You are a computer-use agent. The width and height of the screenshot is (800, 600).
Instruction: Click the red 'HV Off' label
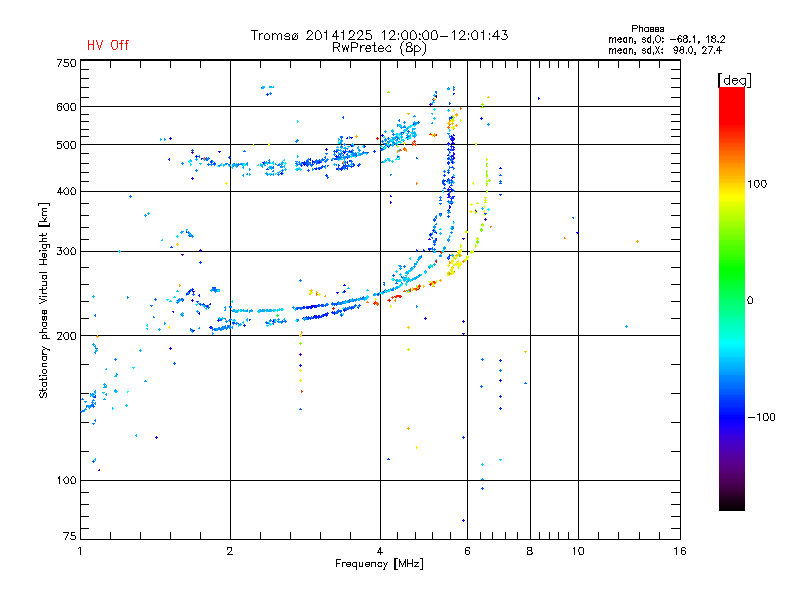[108, 45]
